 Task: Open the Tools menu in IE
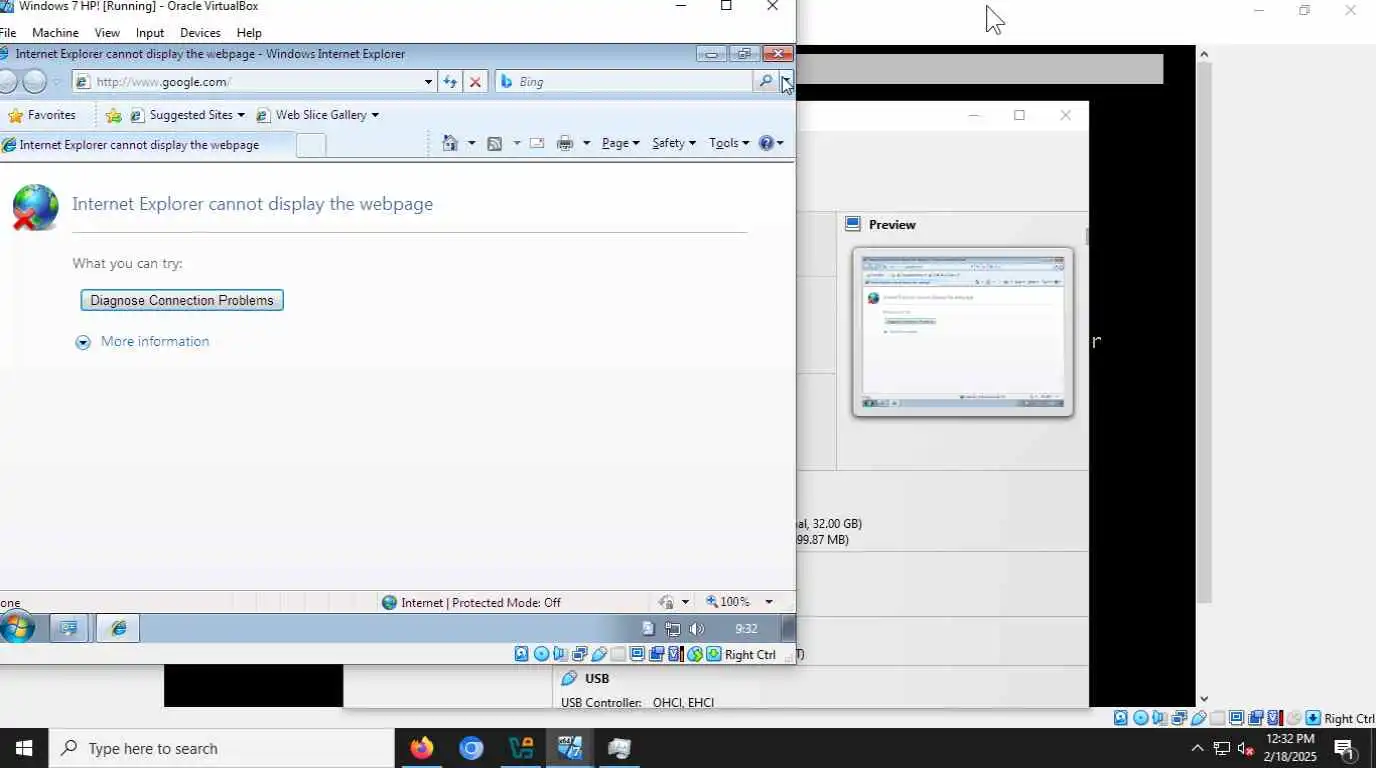point(729,143)
